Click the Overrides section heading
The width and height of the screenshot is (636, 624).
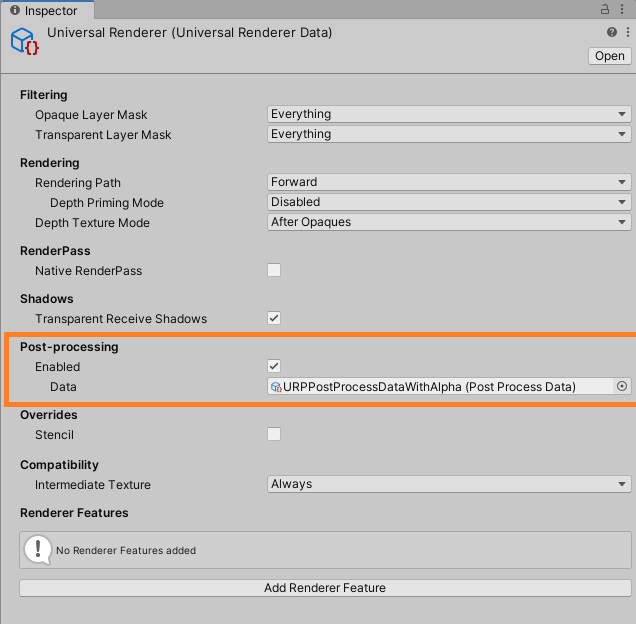pyautogui.click(x=49, y=415)
